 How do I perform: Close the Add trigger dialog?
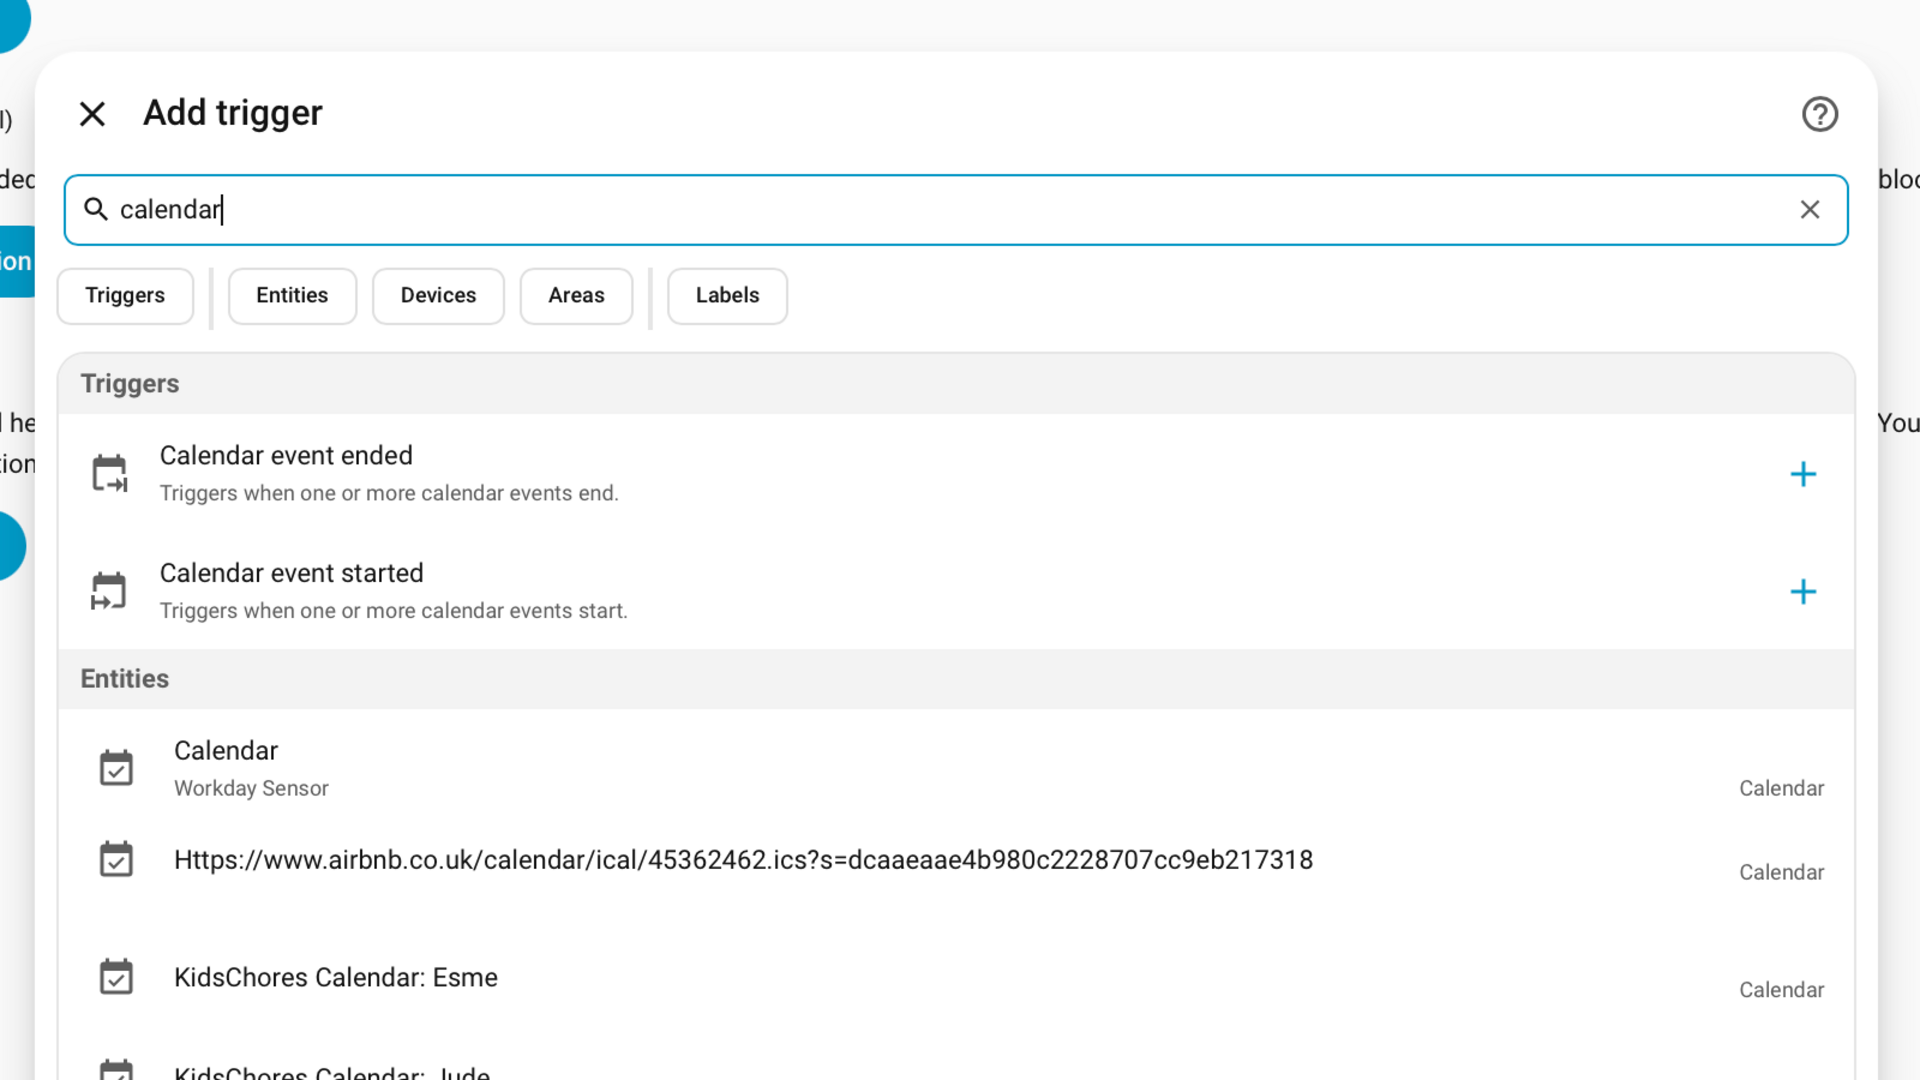click(x=92, y=114)
